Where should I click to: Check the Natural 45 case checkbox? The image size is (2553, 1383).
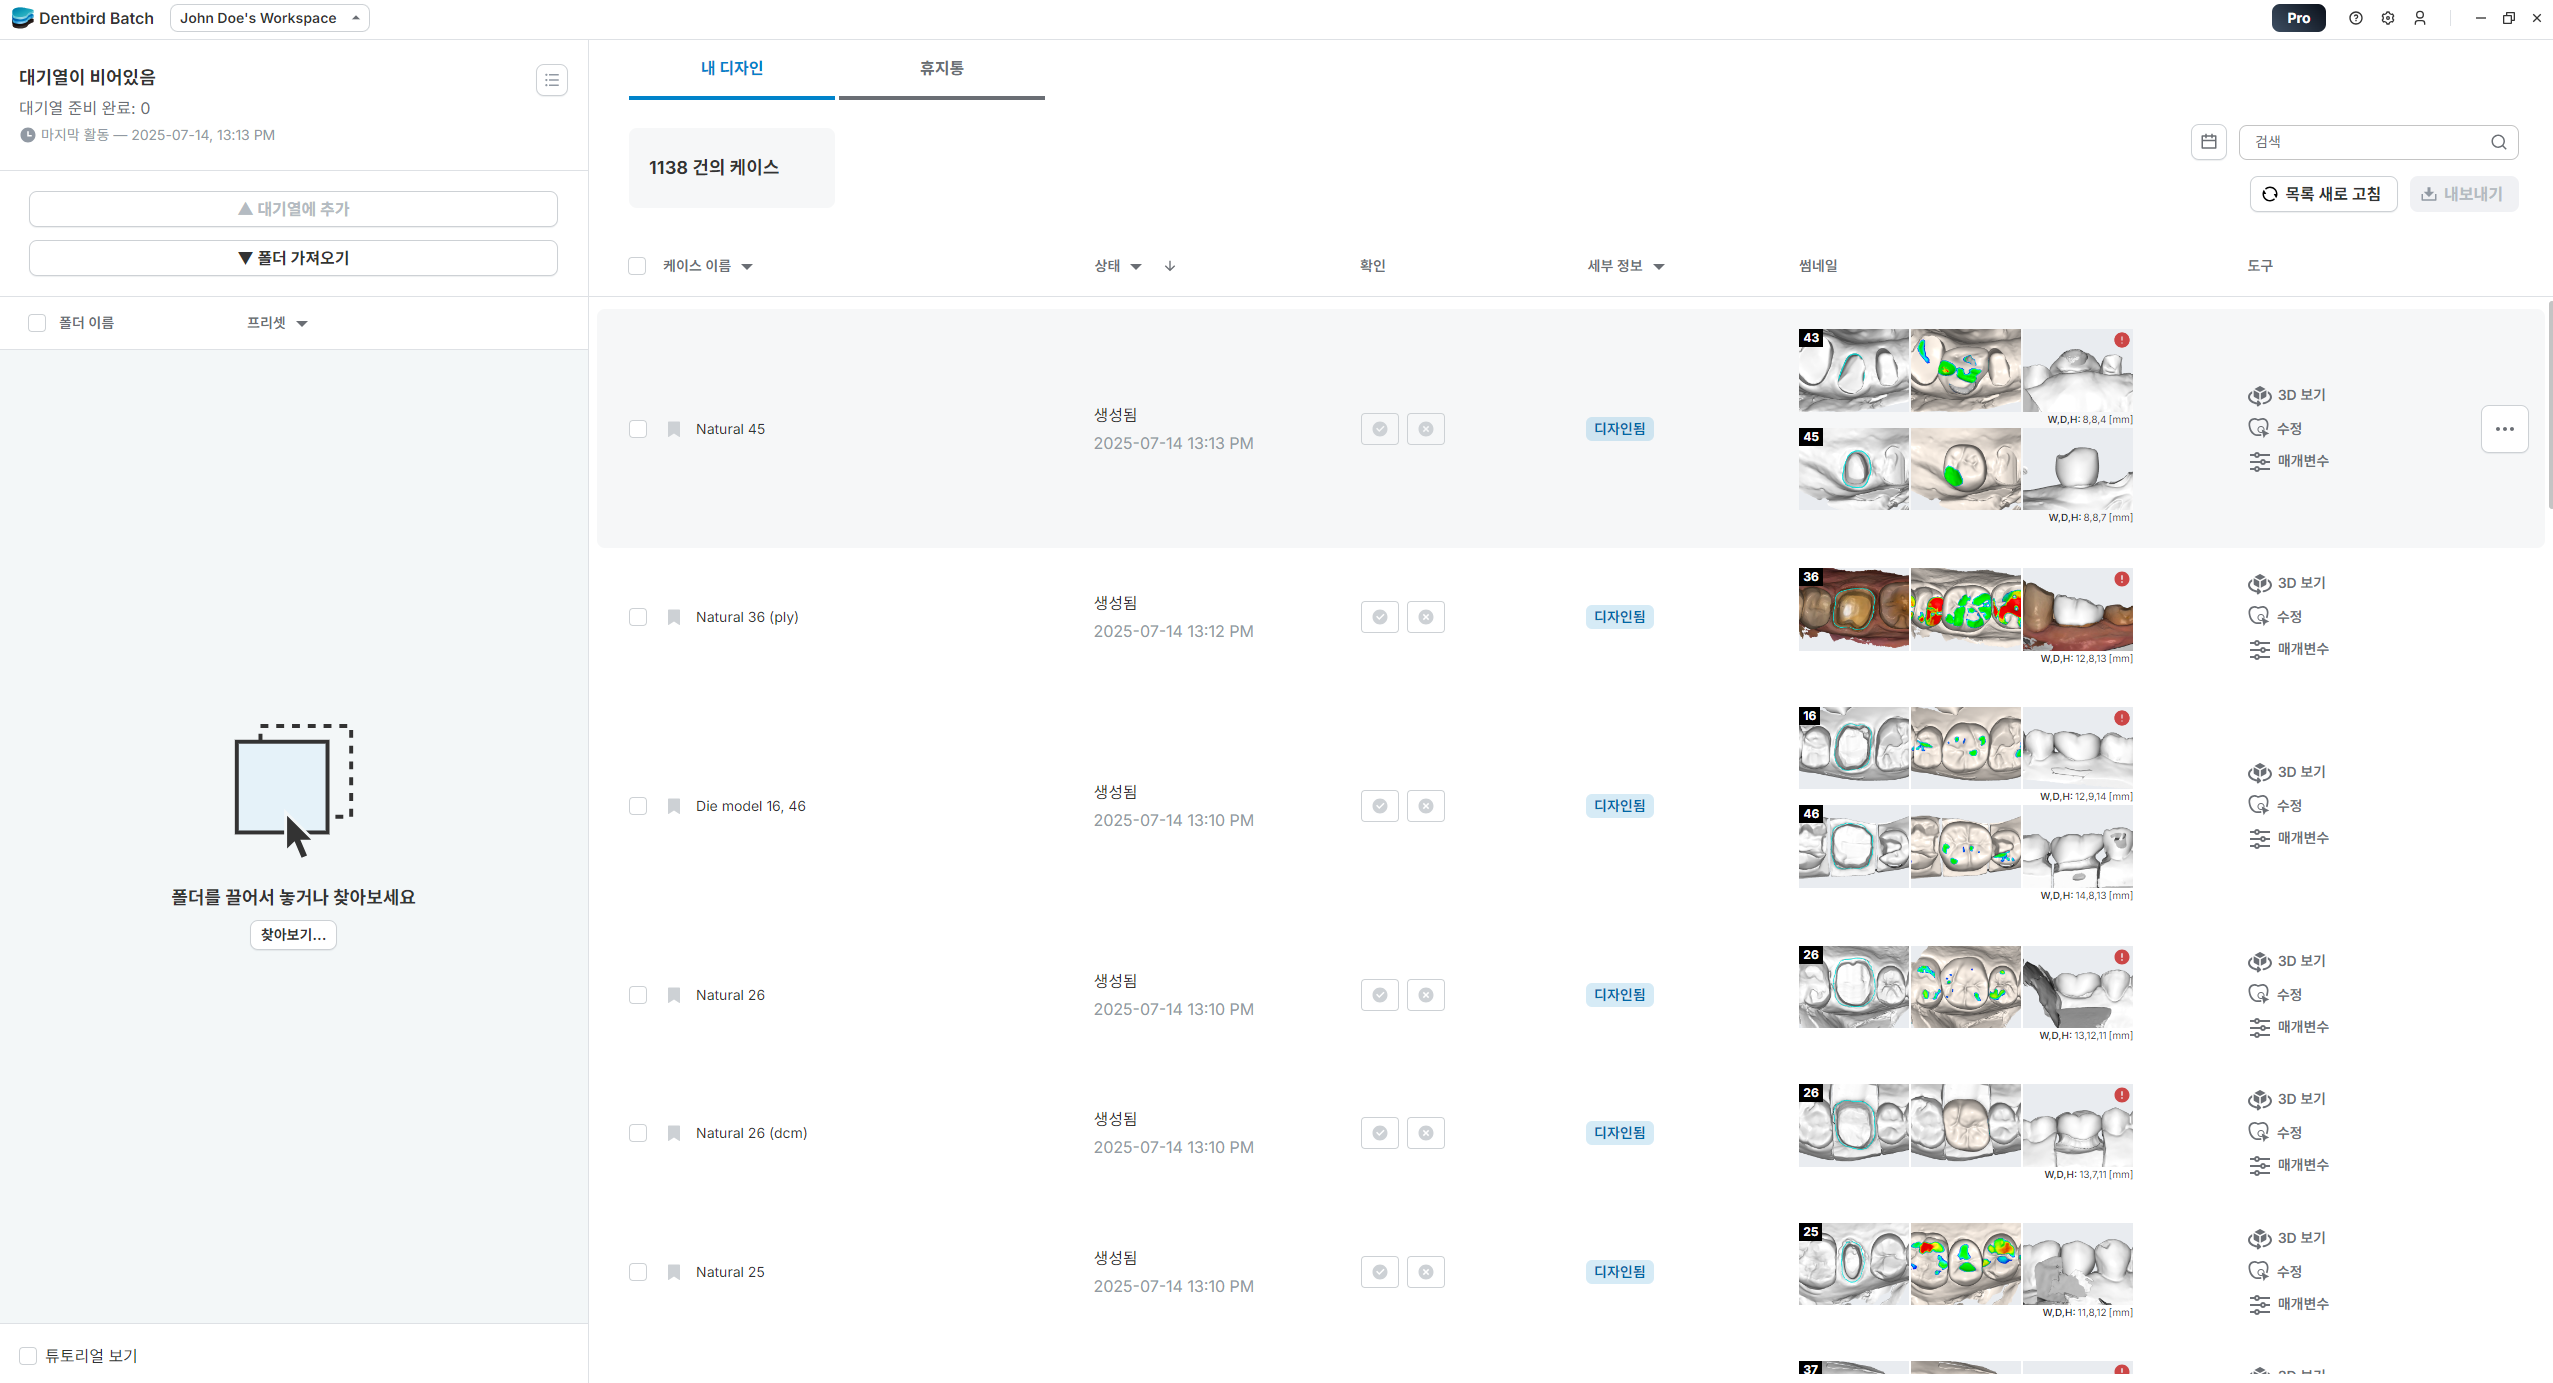coord(638,429)
